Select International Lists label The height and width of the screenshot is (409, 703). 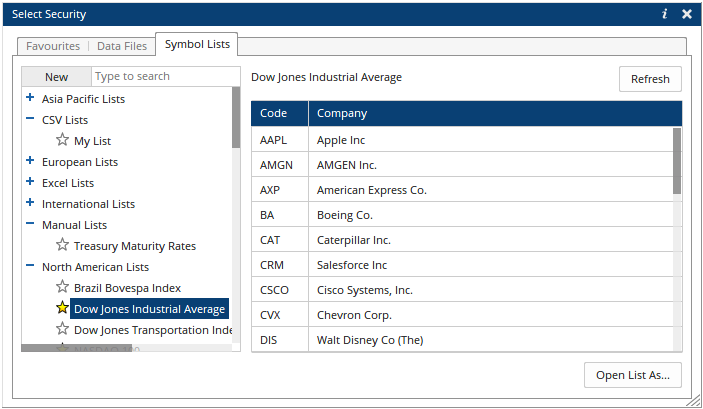[88, 204]
